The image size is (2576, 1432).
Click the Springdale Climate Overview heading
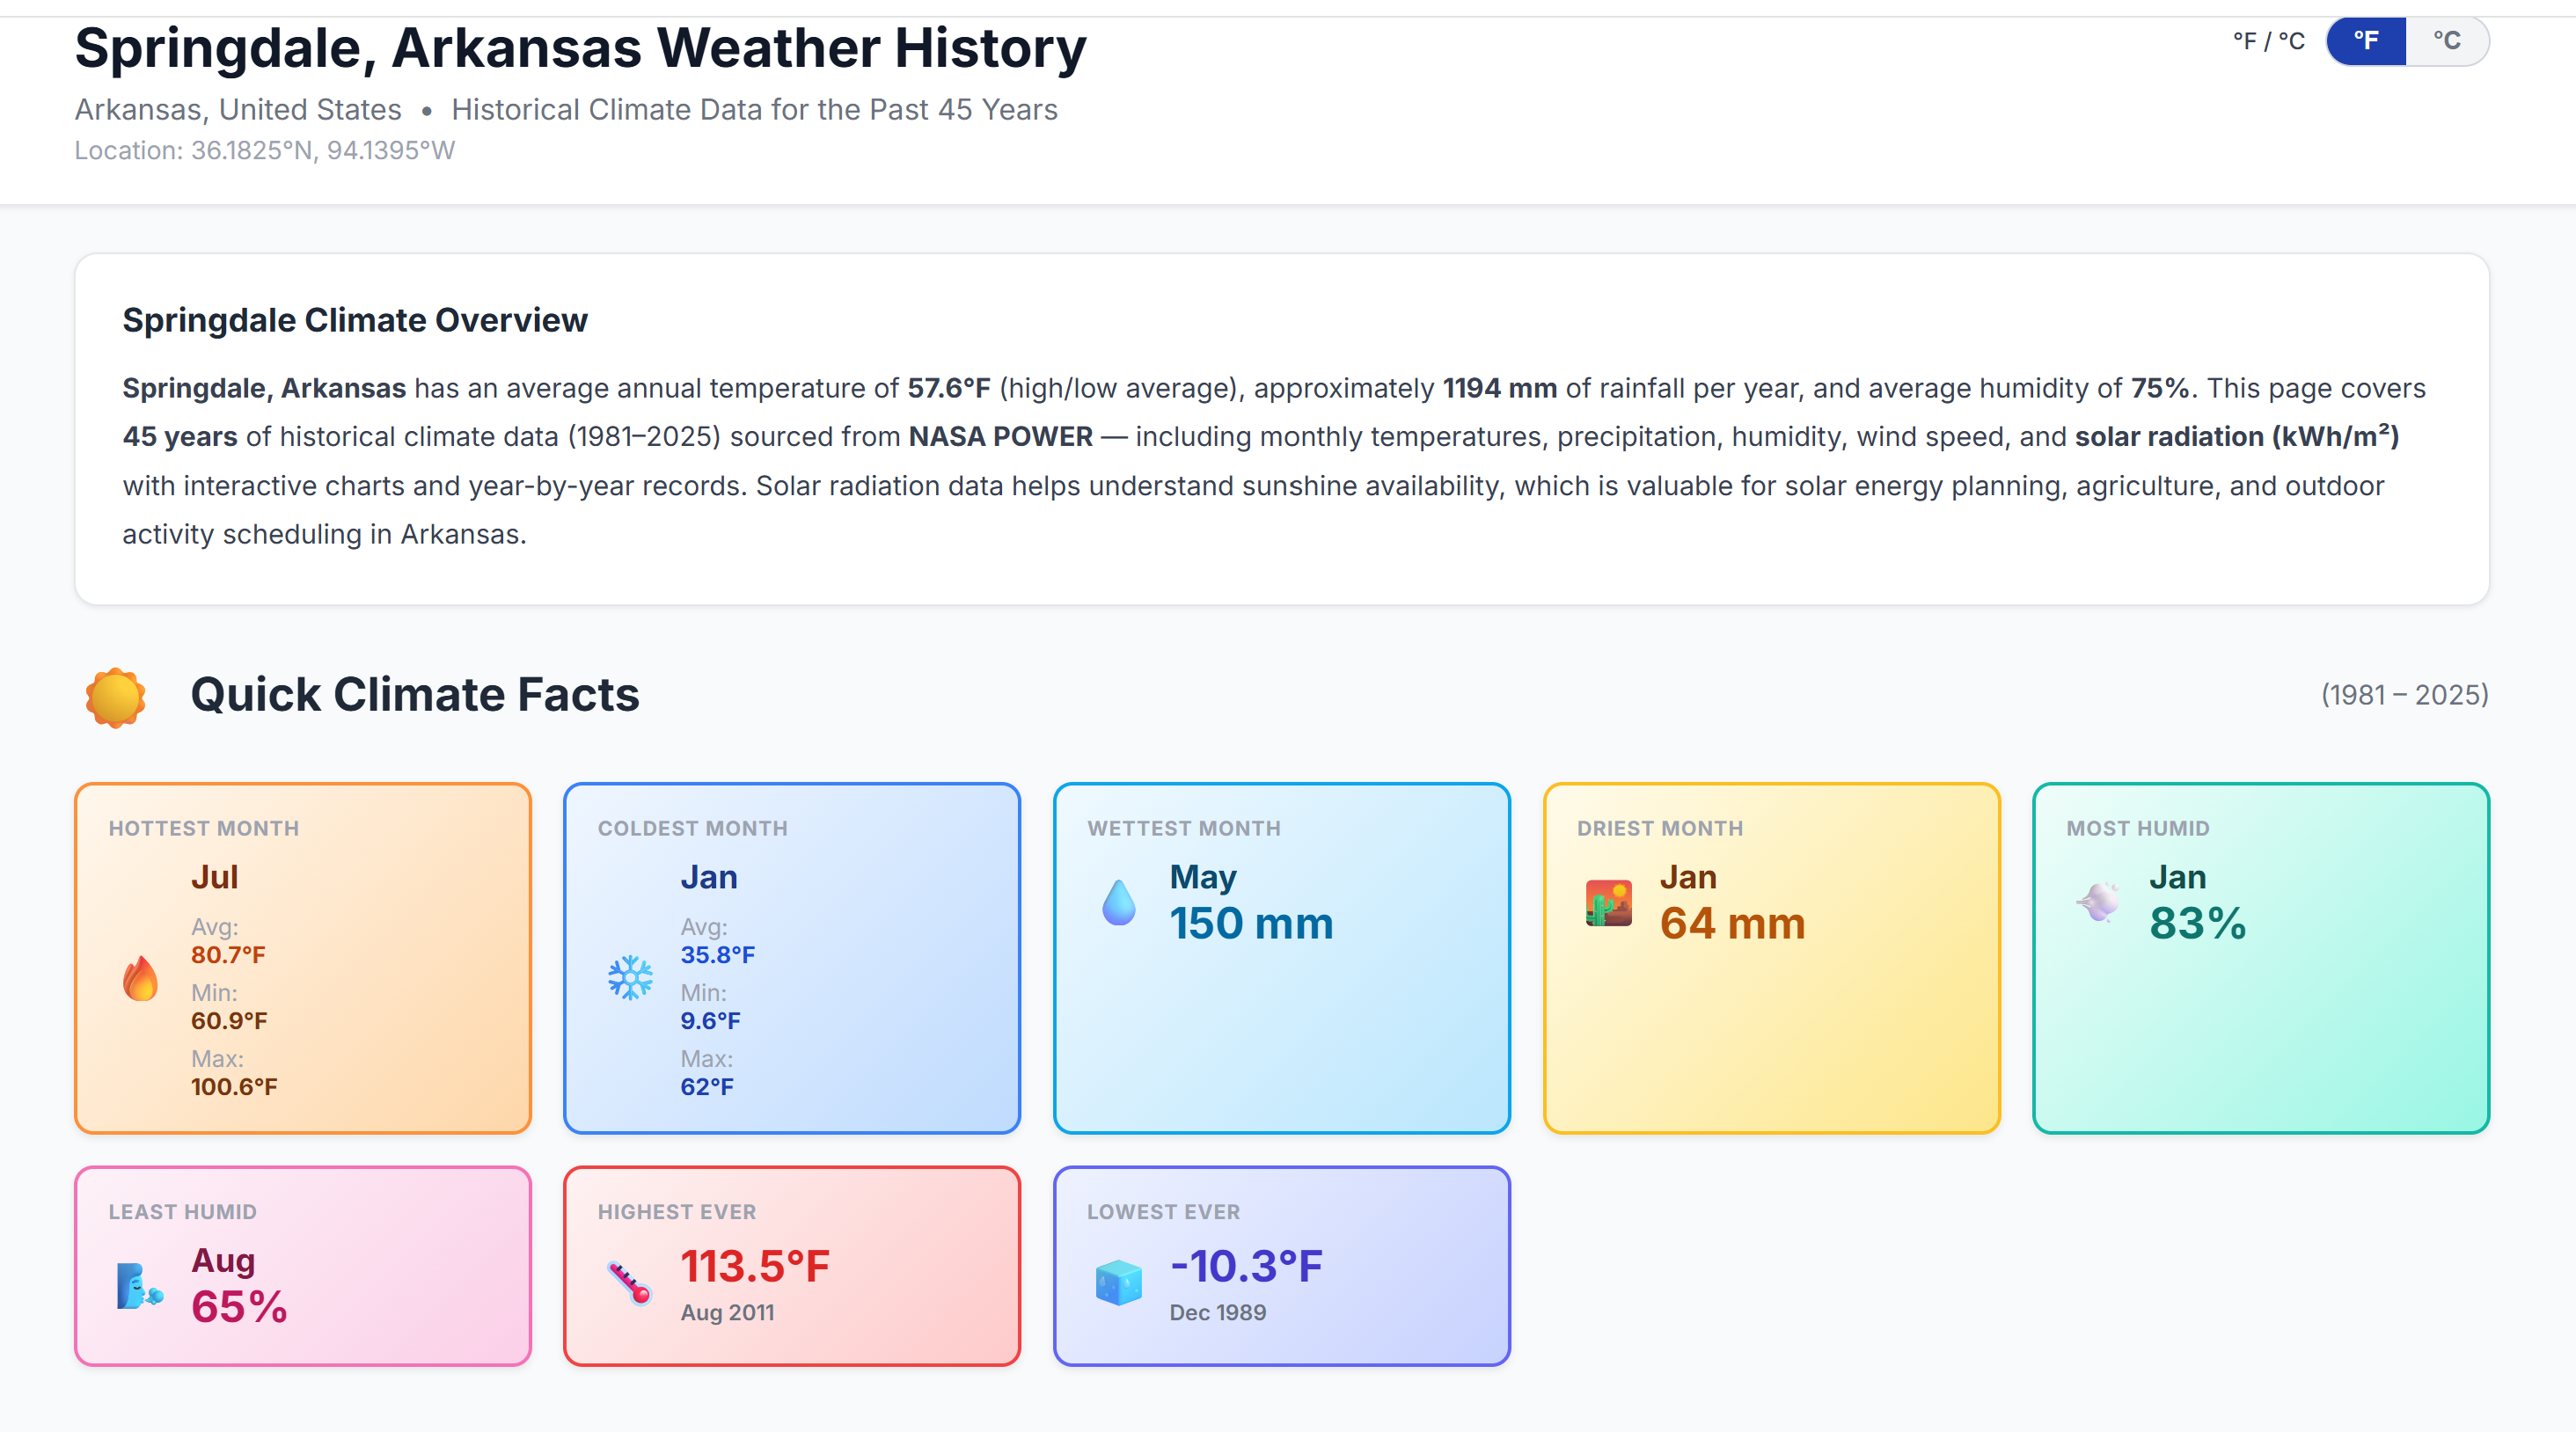tap(355, 320)
